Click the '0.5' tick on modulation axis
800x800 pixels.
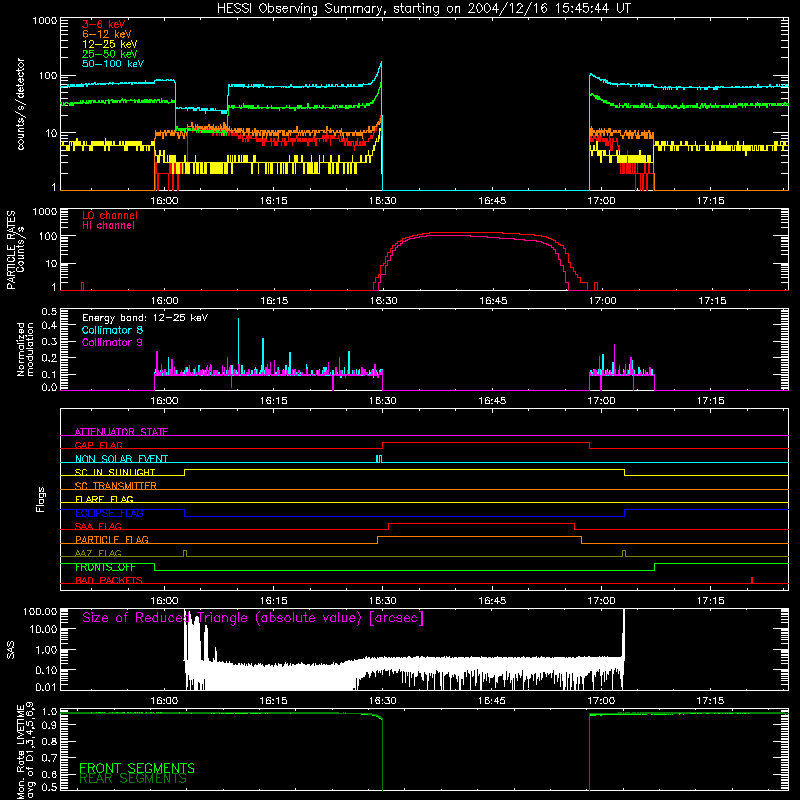pos(49,311)
